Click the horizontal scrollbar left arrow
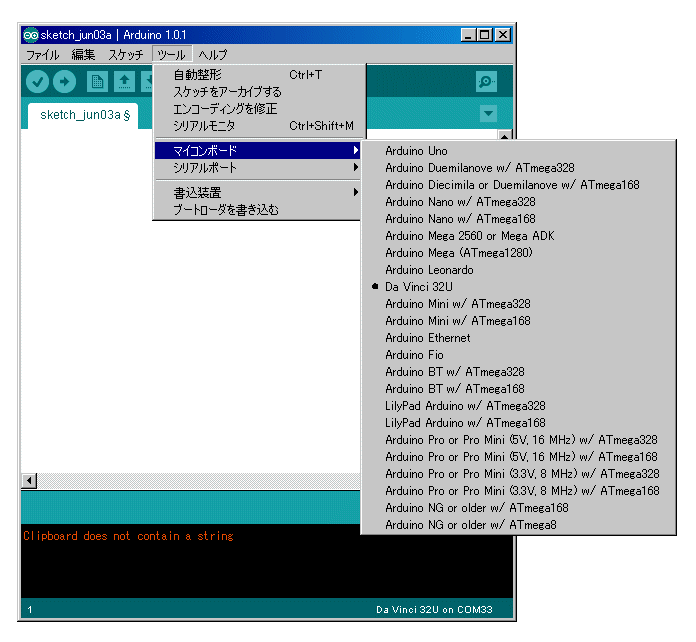Image resolution: width=696 pixels, height=642 pixels. click(x=29, y=480)
